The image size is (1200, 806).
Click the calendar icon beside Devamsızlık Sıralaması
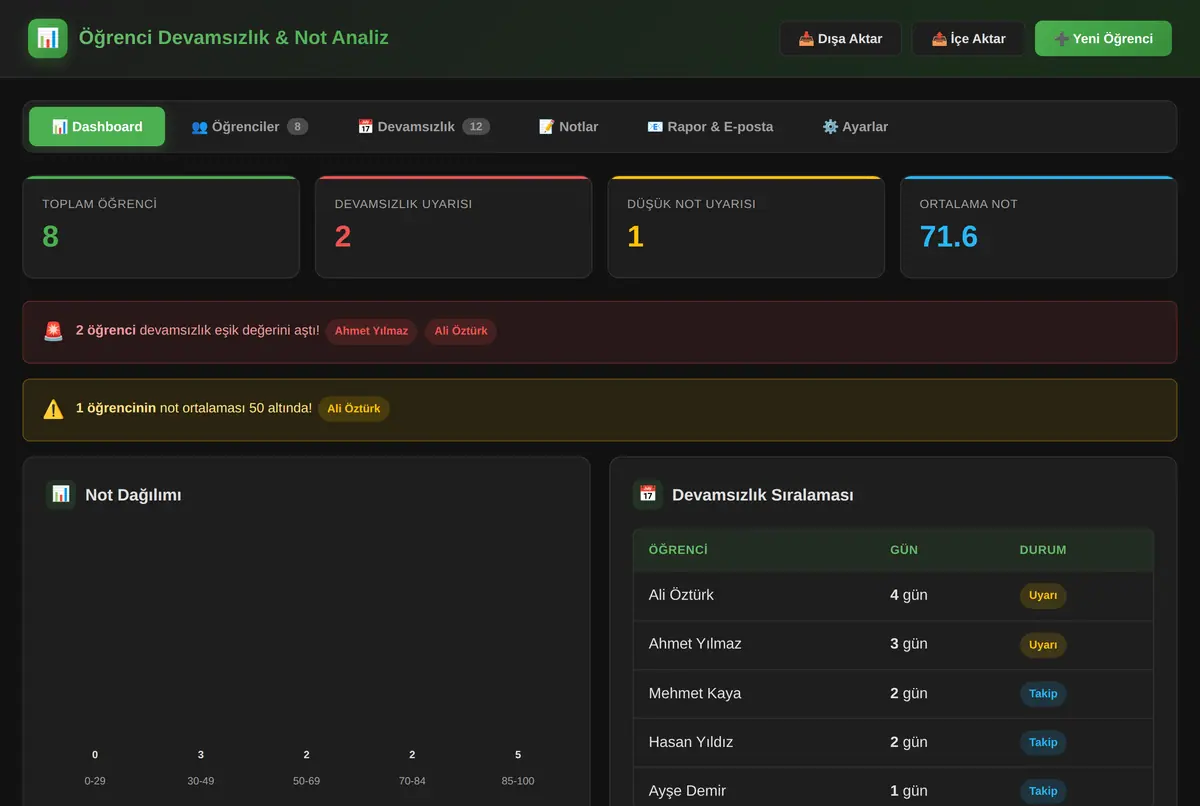click(x=648, y=494)
